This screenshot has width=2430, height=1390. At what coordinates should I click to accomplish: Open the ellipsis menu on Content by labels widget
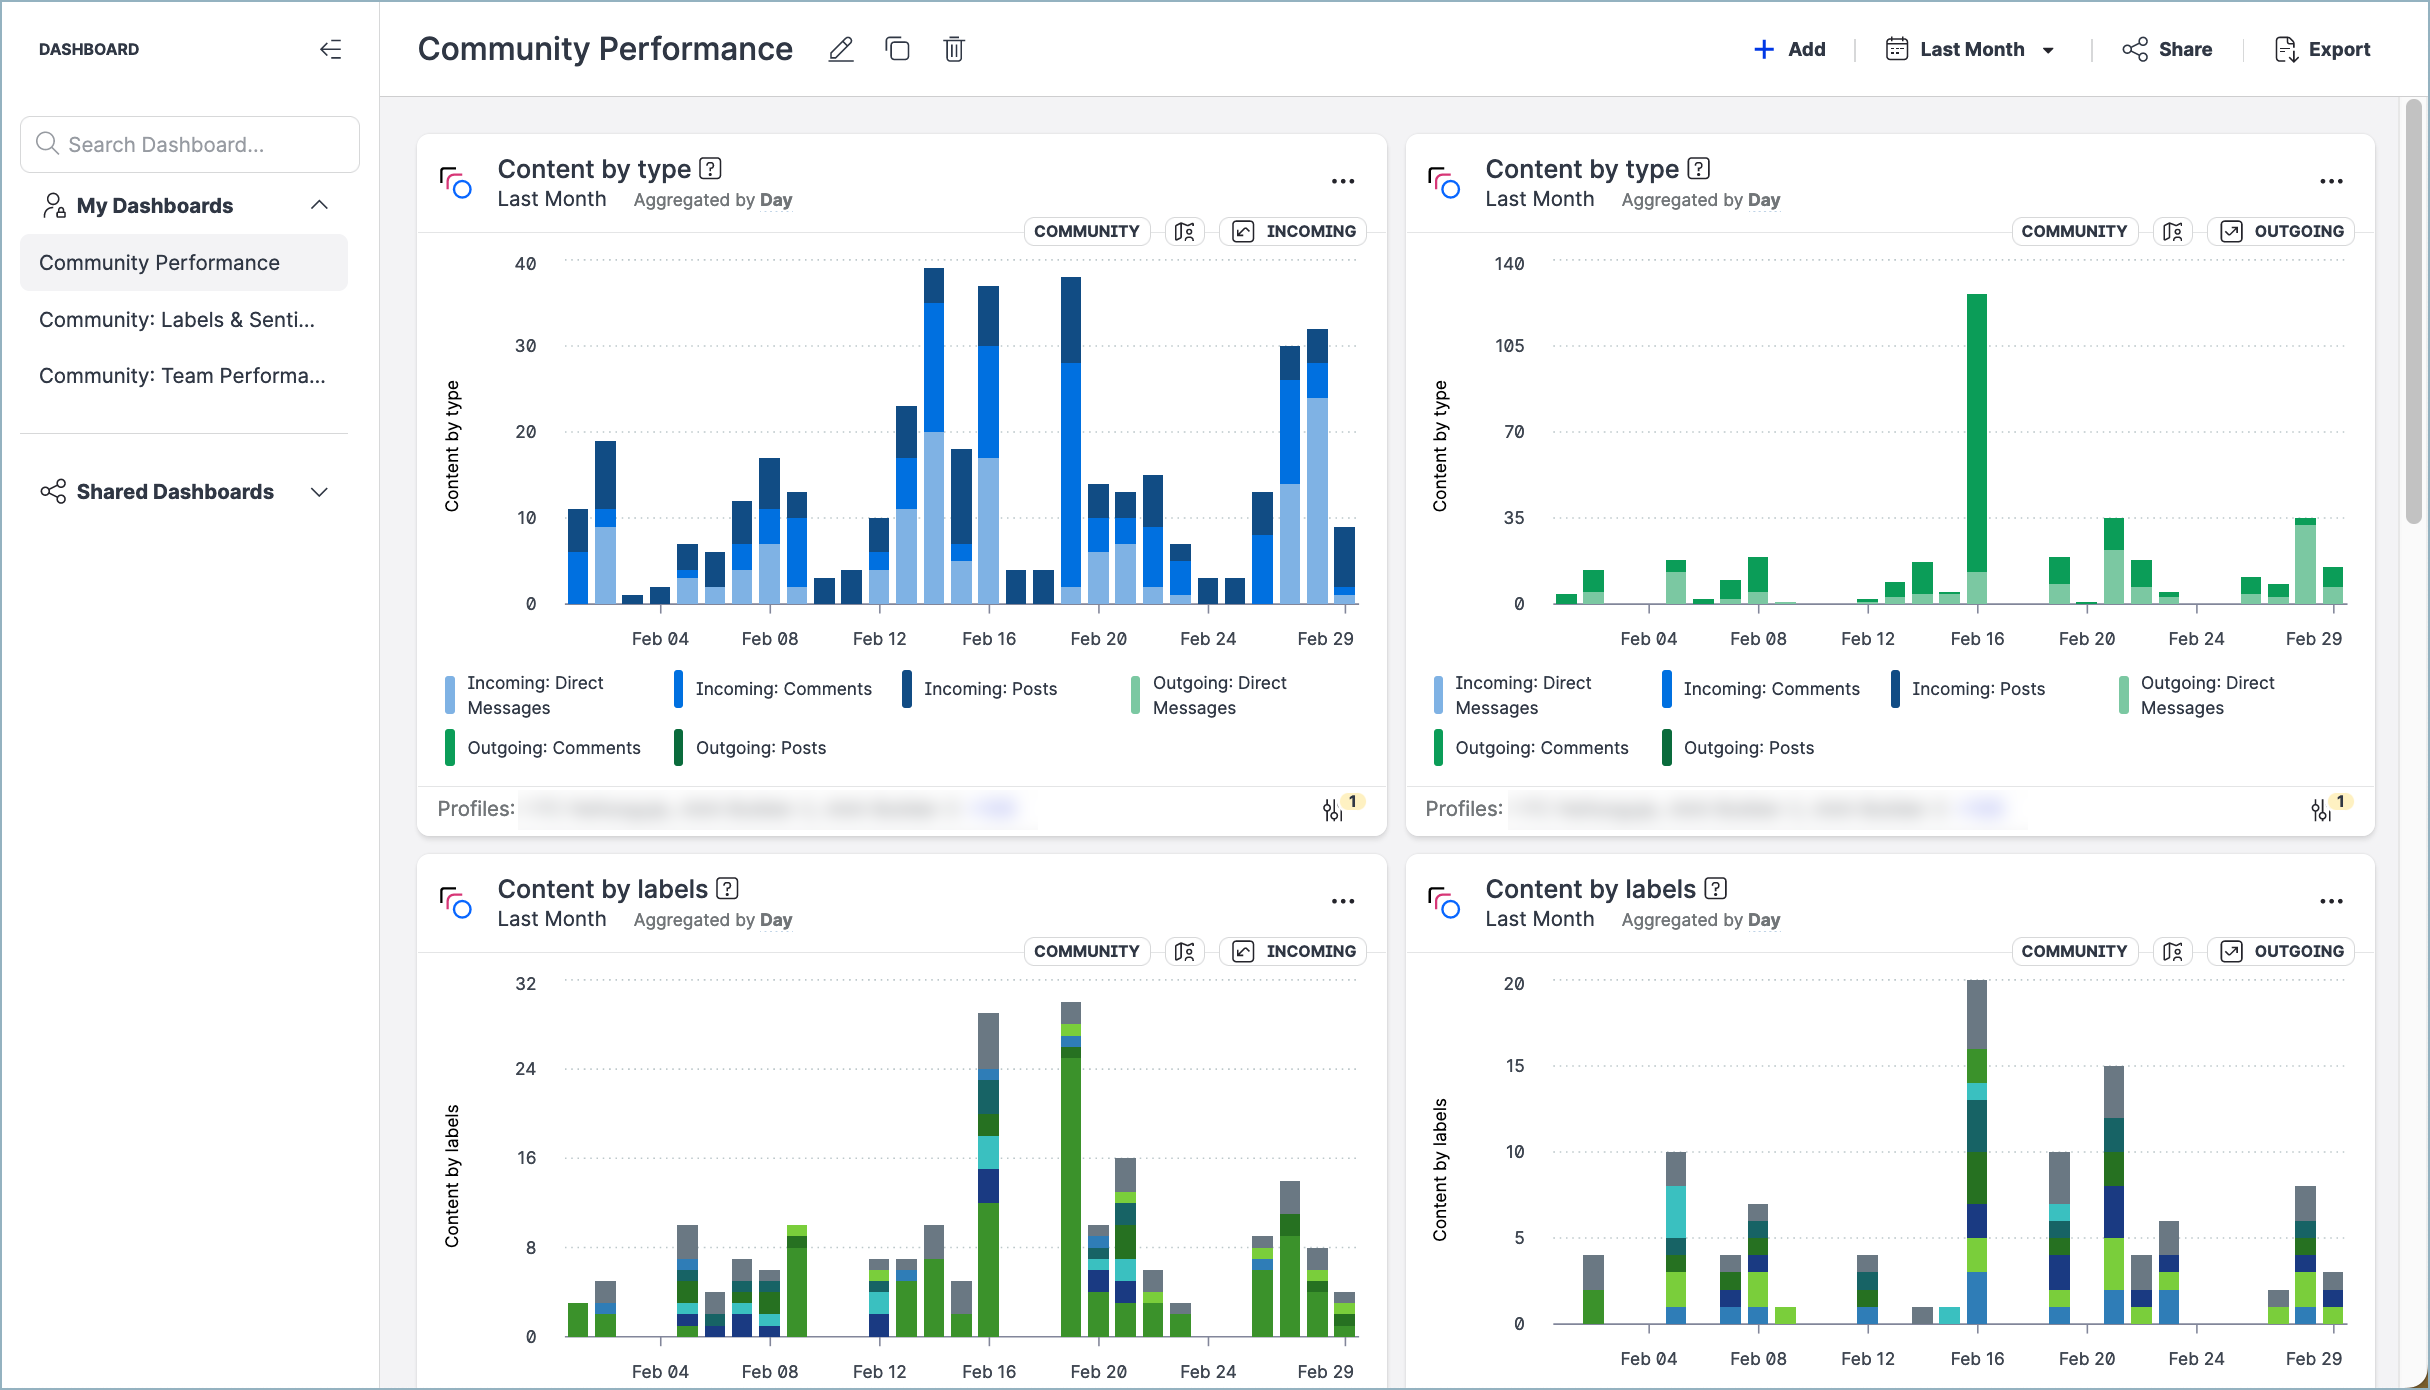tap(1344, 901)
